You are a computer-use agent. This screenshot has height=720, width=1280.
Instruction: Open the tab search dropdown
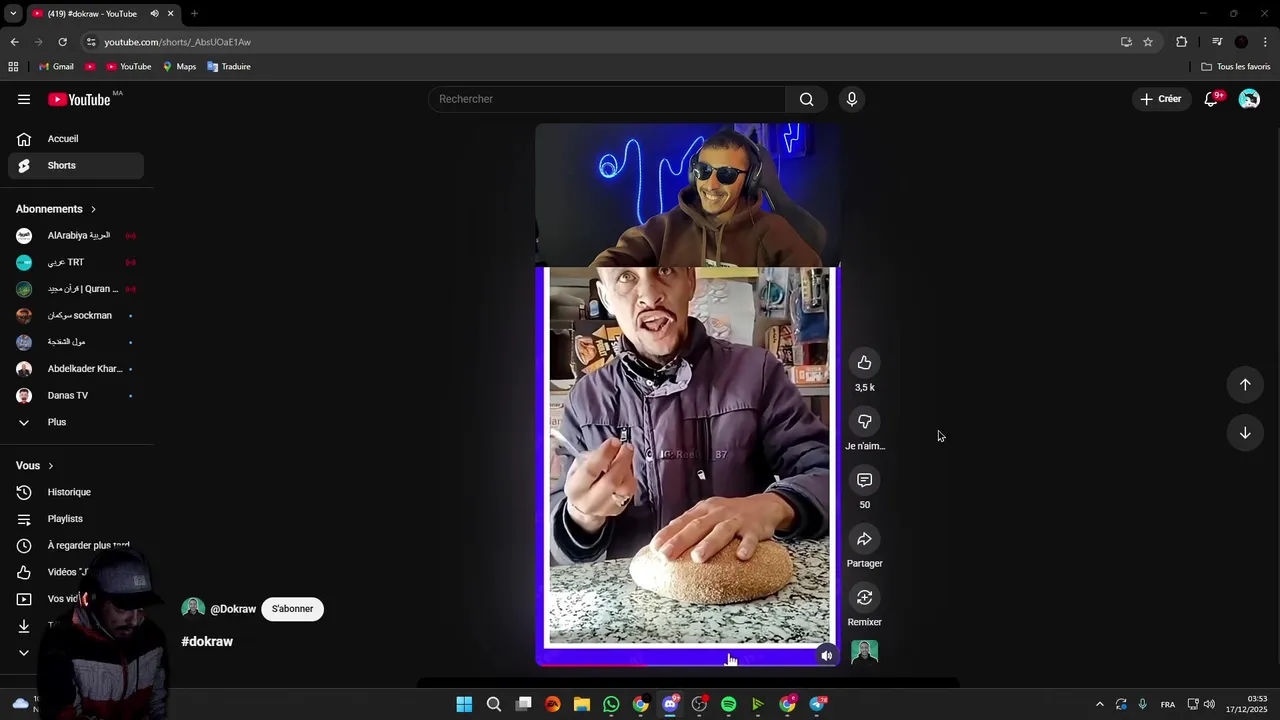(13, 14)
